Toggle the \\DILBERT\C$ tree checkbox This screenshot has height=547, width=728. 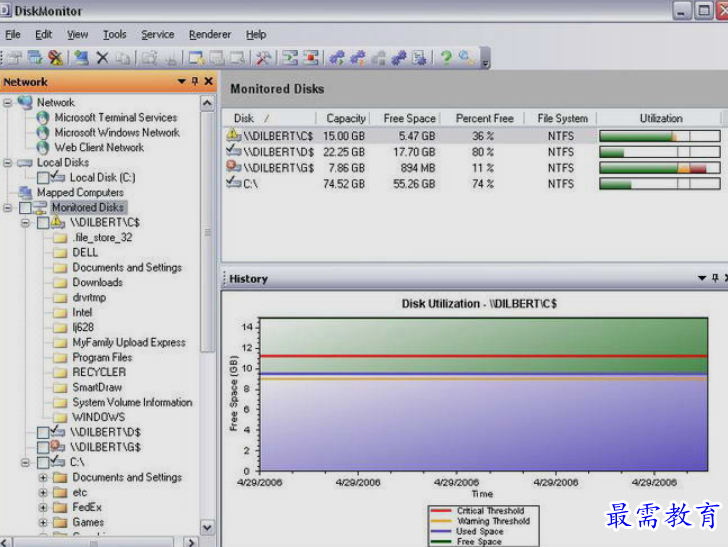pyautogui.click(x=43, y=223)
